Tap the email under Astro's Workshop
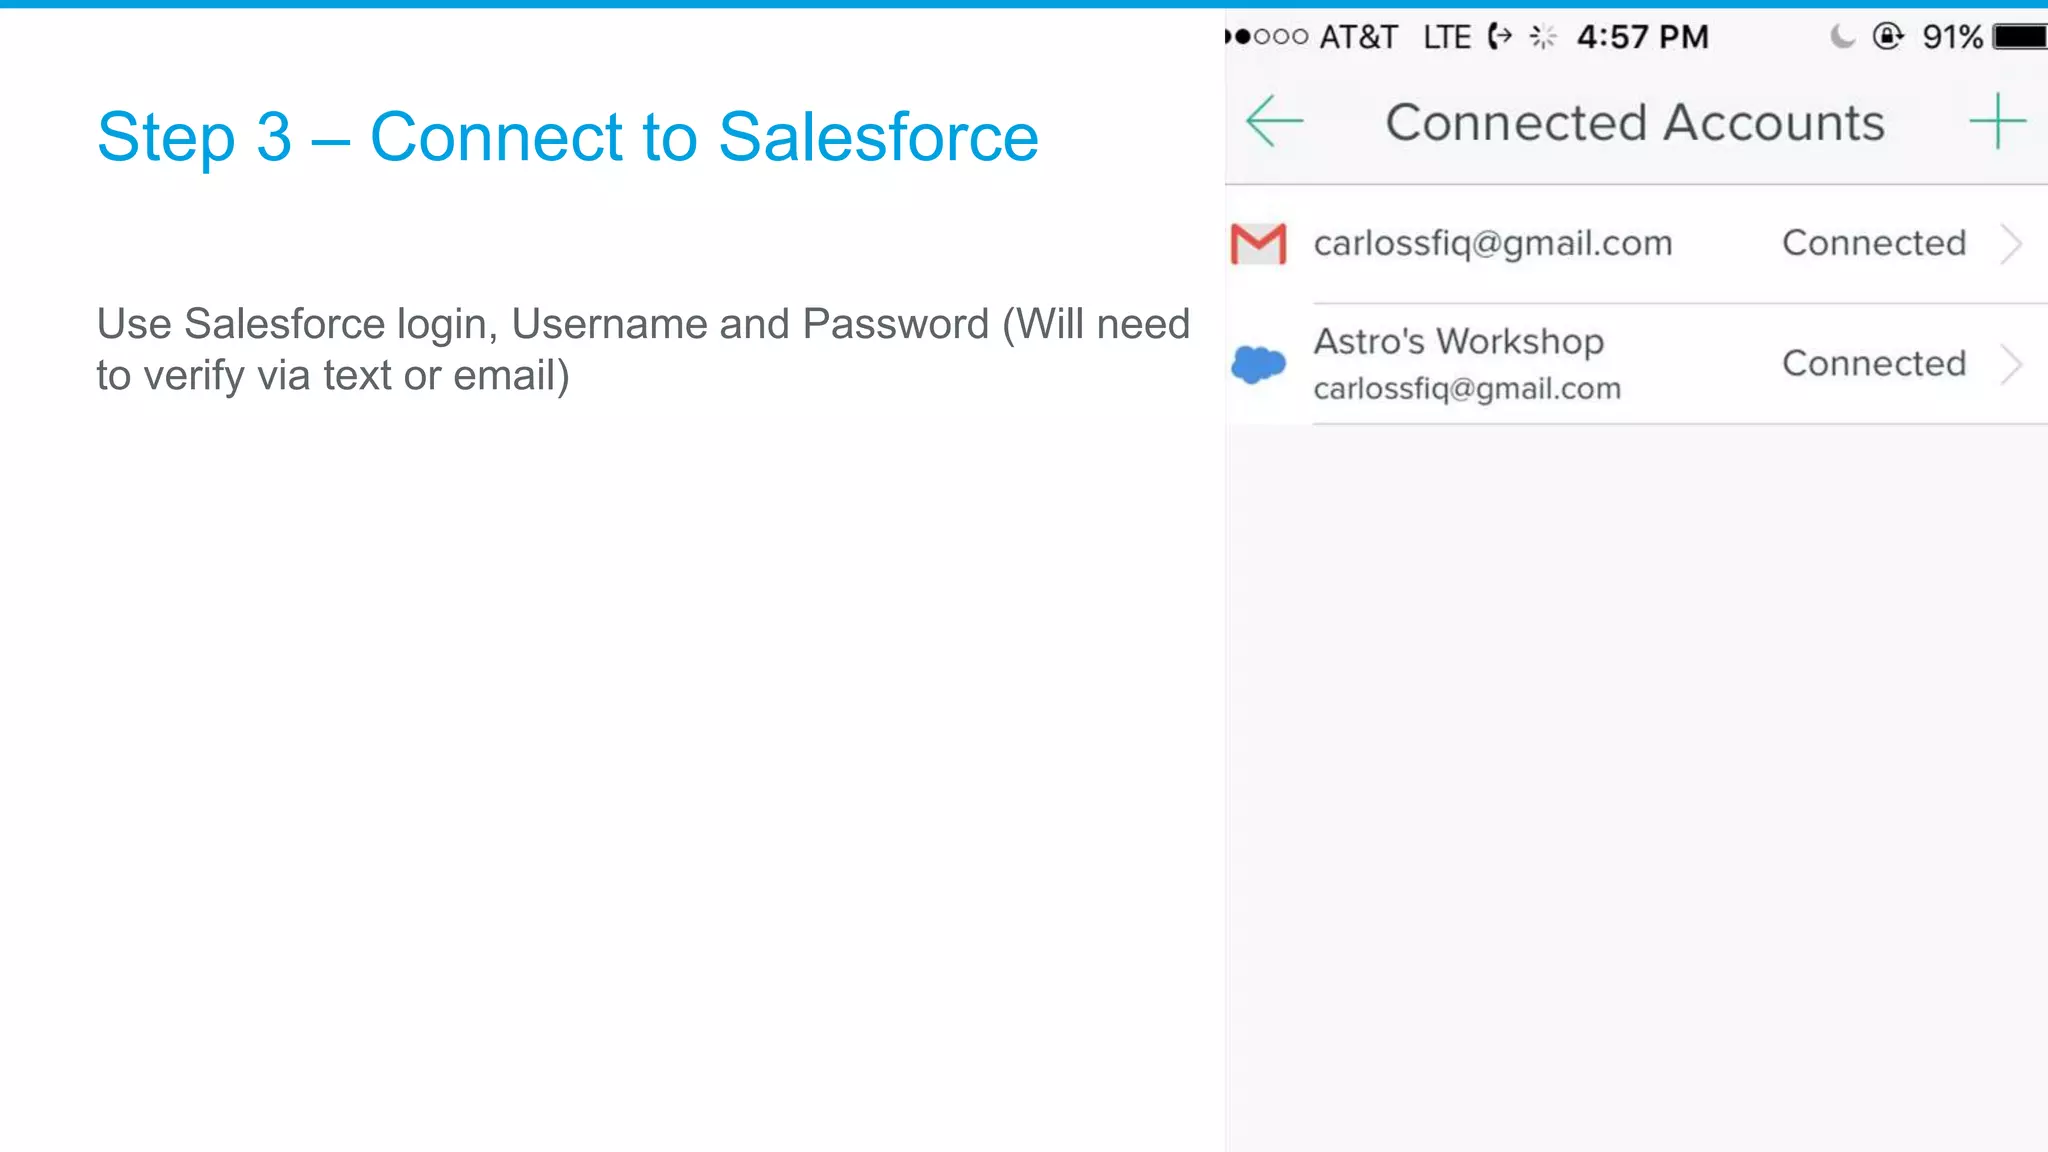 [1466, 388]
